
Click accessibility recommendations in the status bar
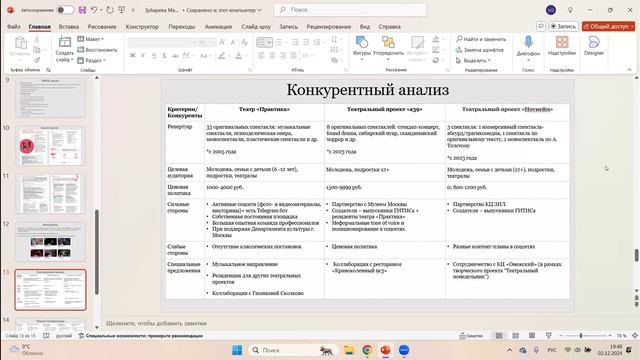coord(141,336)
